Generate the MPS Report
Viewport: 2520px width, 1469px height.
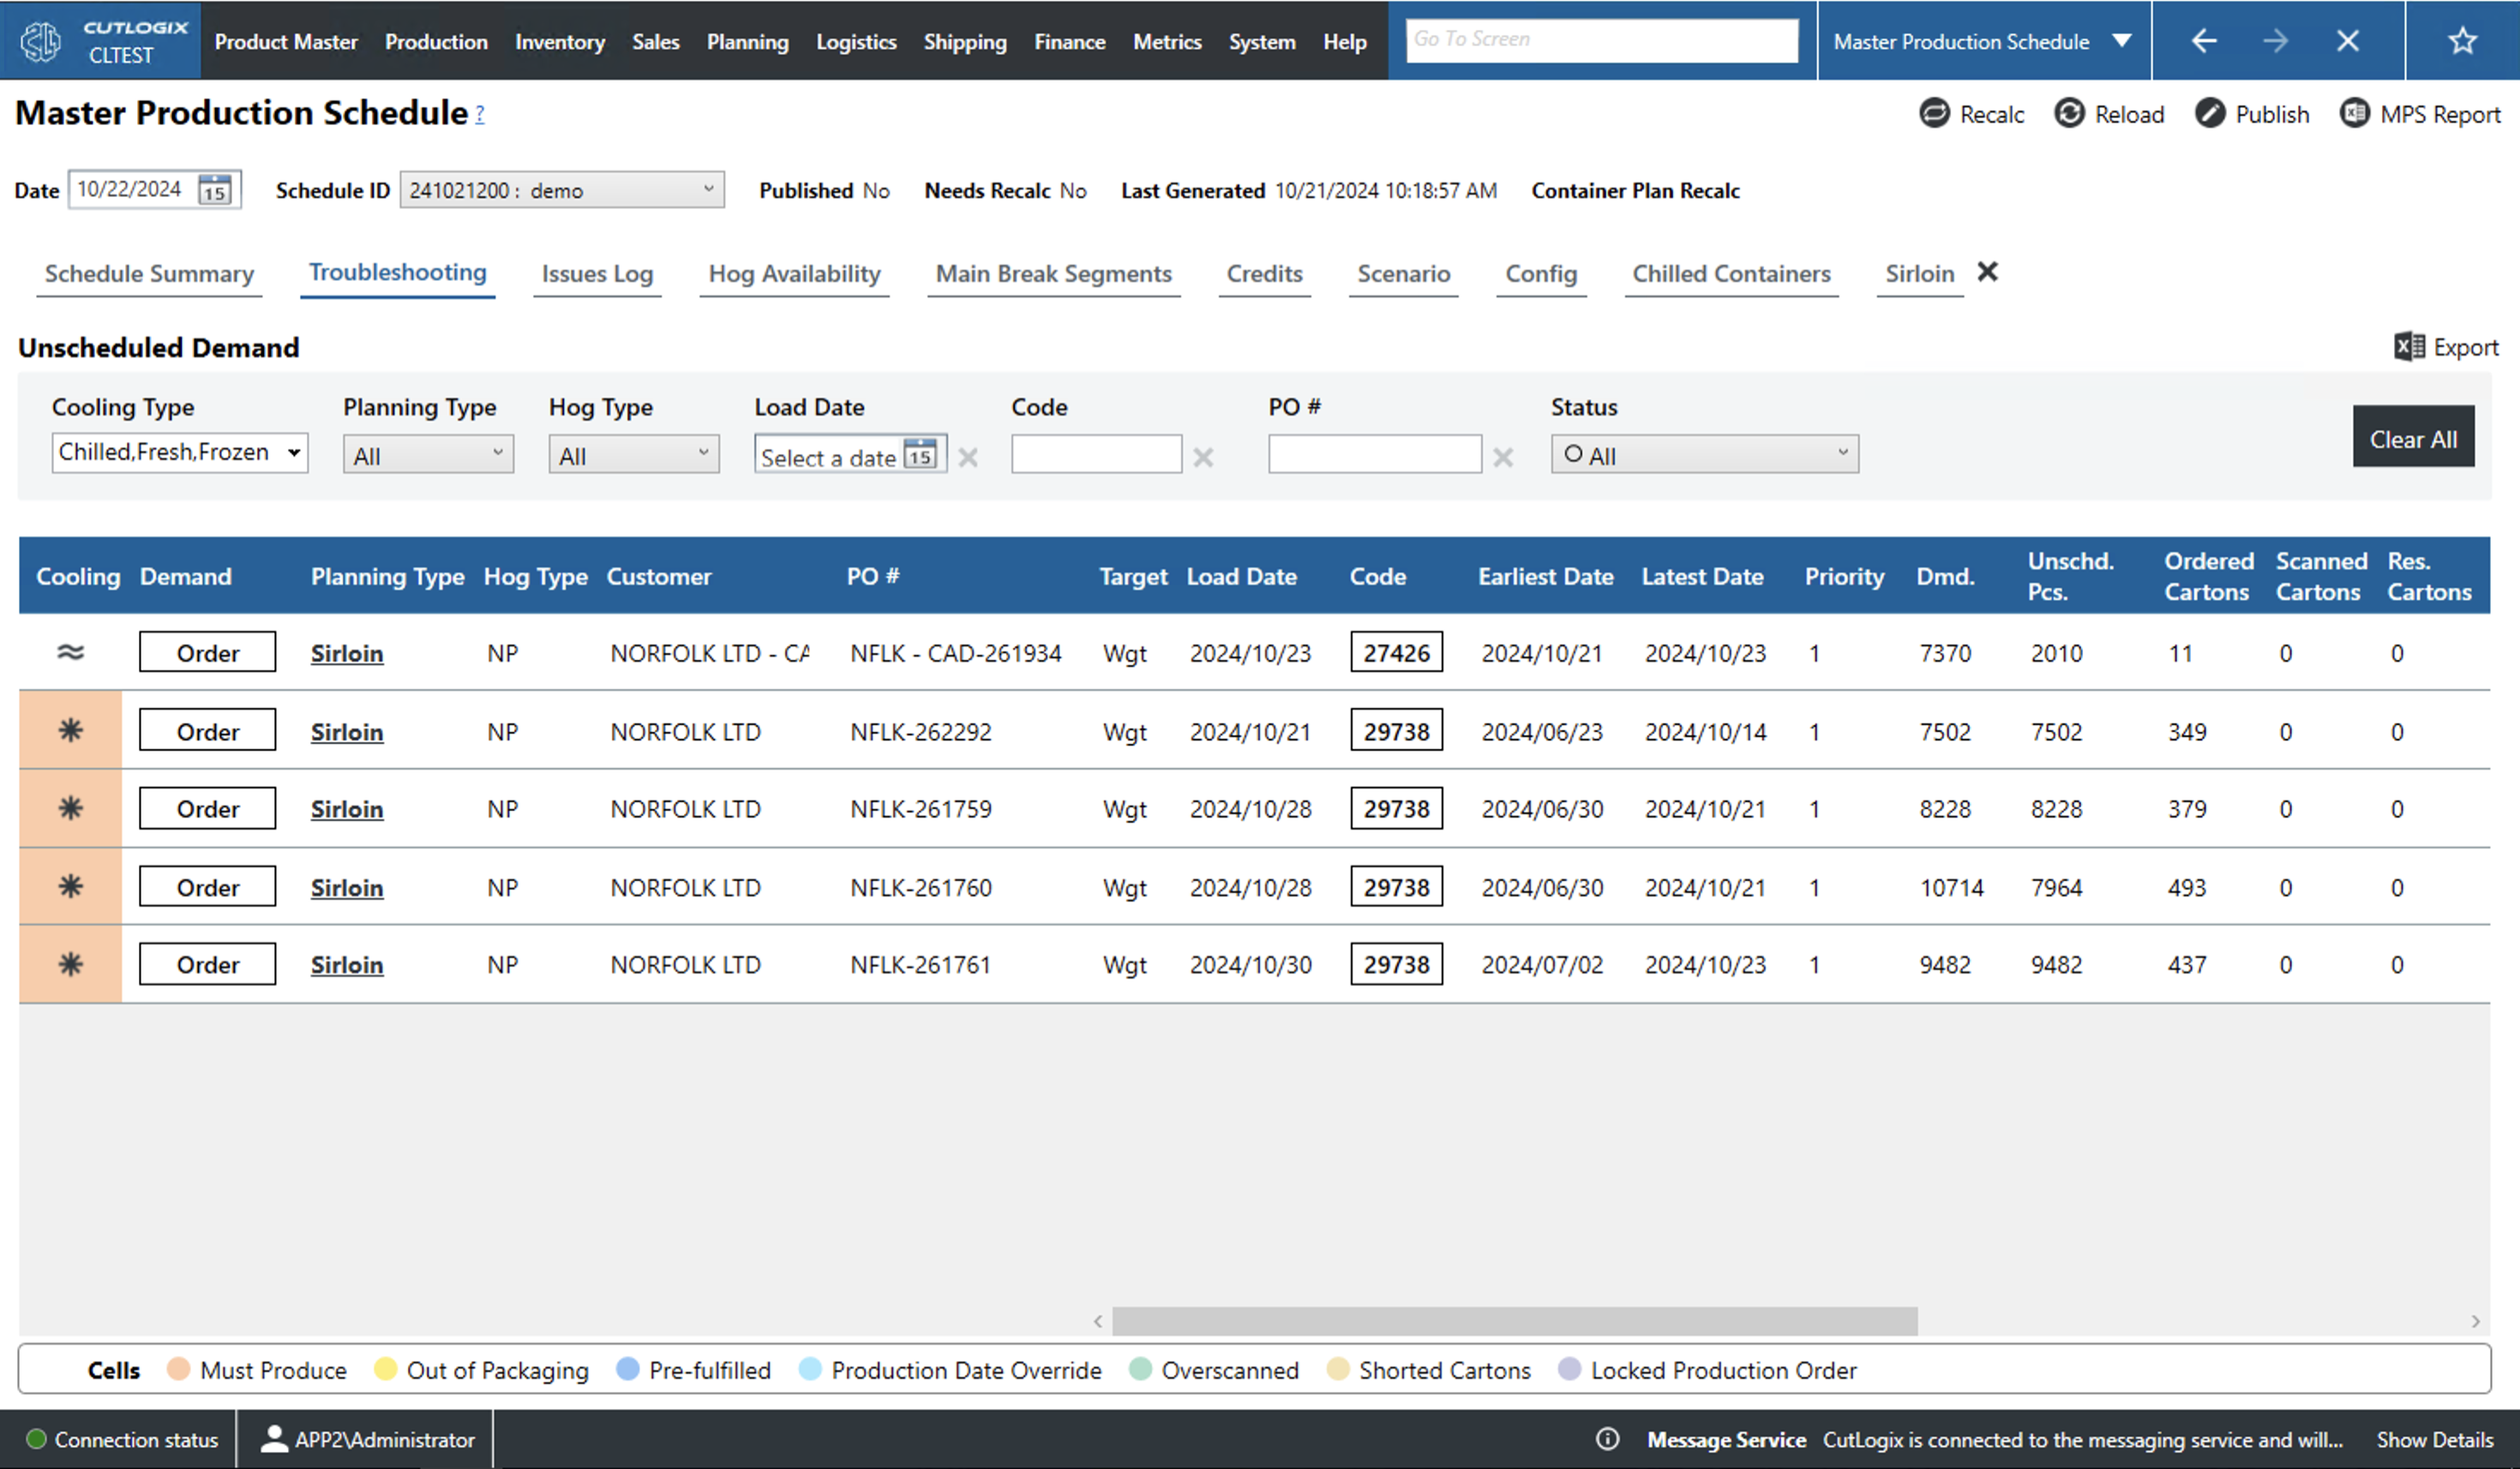click(x=2420, y=114)
